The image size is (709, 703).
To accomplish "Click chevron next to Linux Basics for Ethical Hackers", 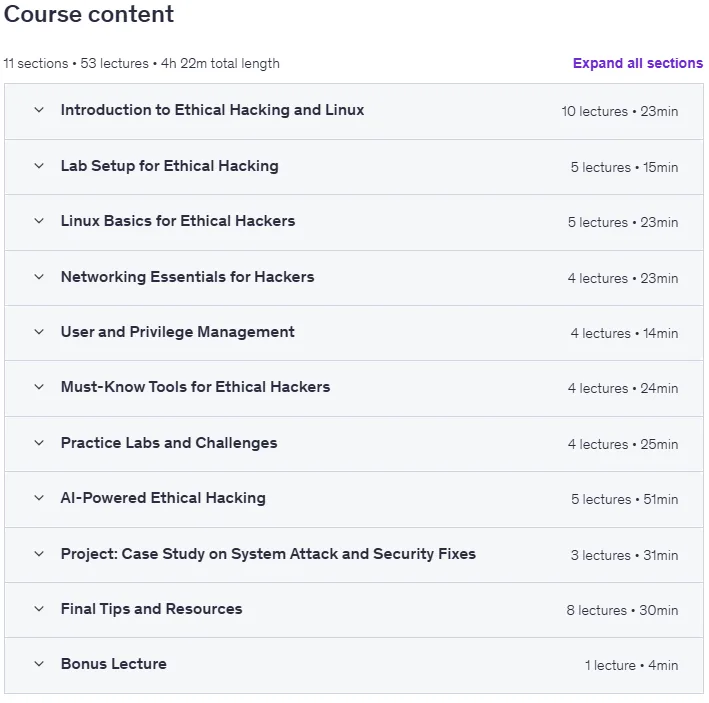I will 39,221.
